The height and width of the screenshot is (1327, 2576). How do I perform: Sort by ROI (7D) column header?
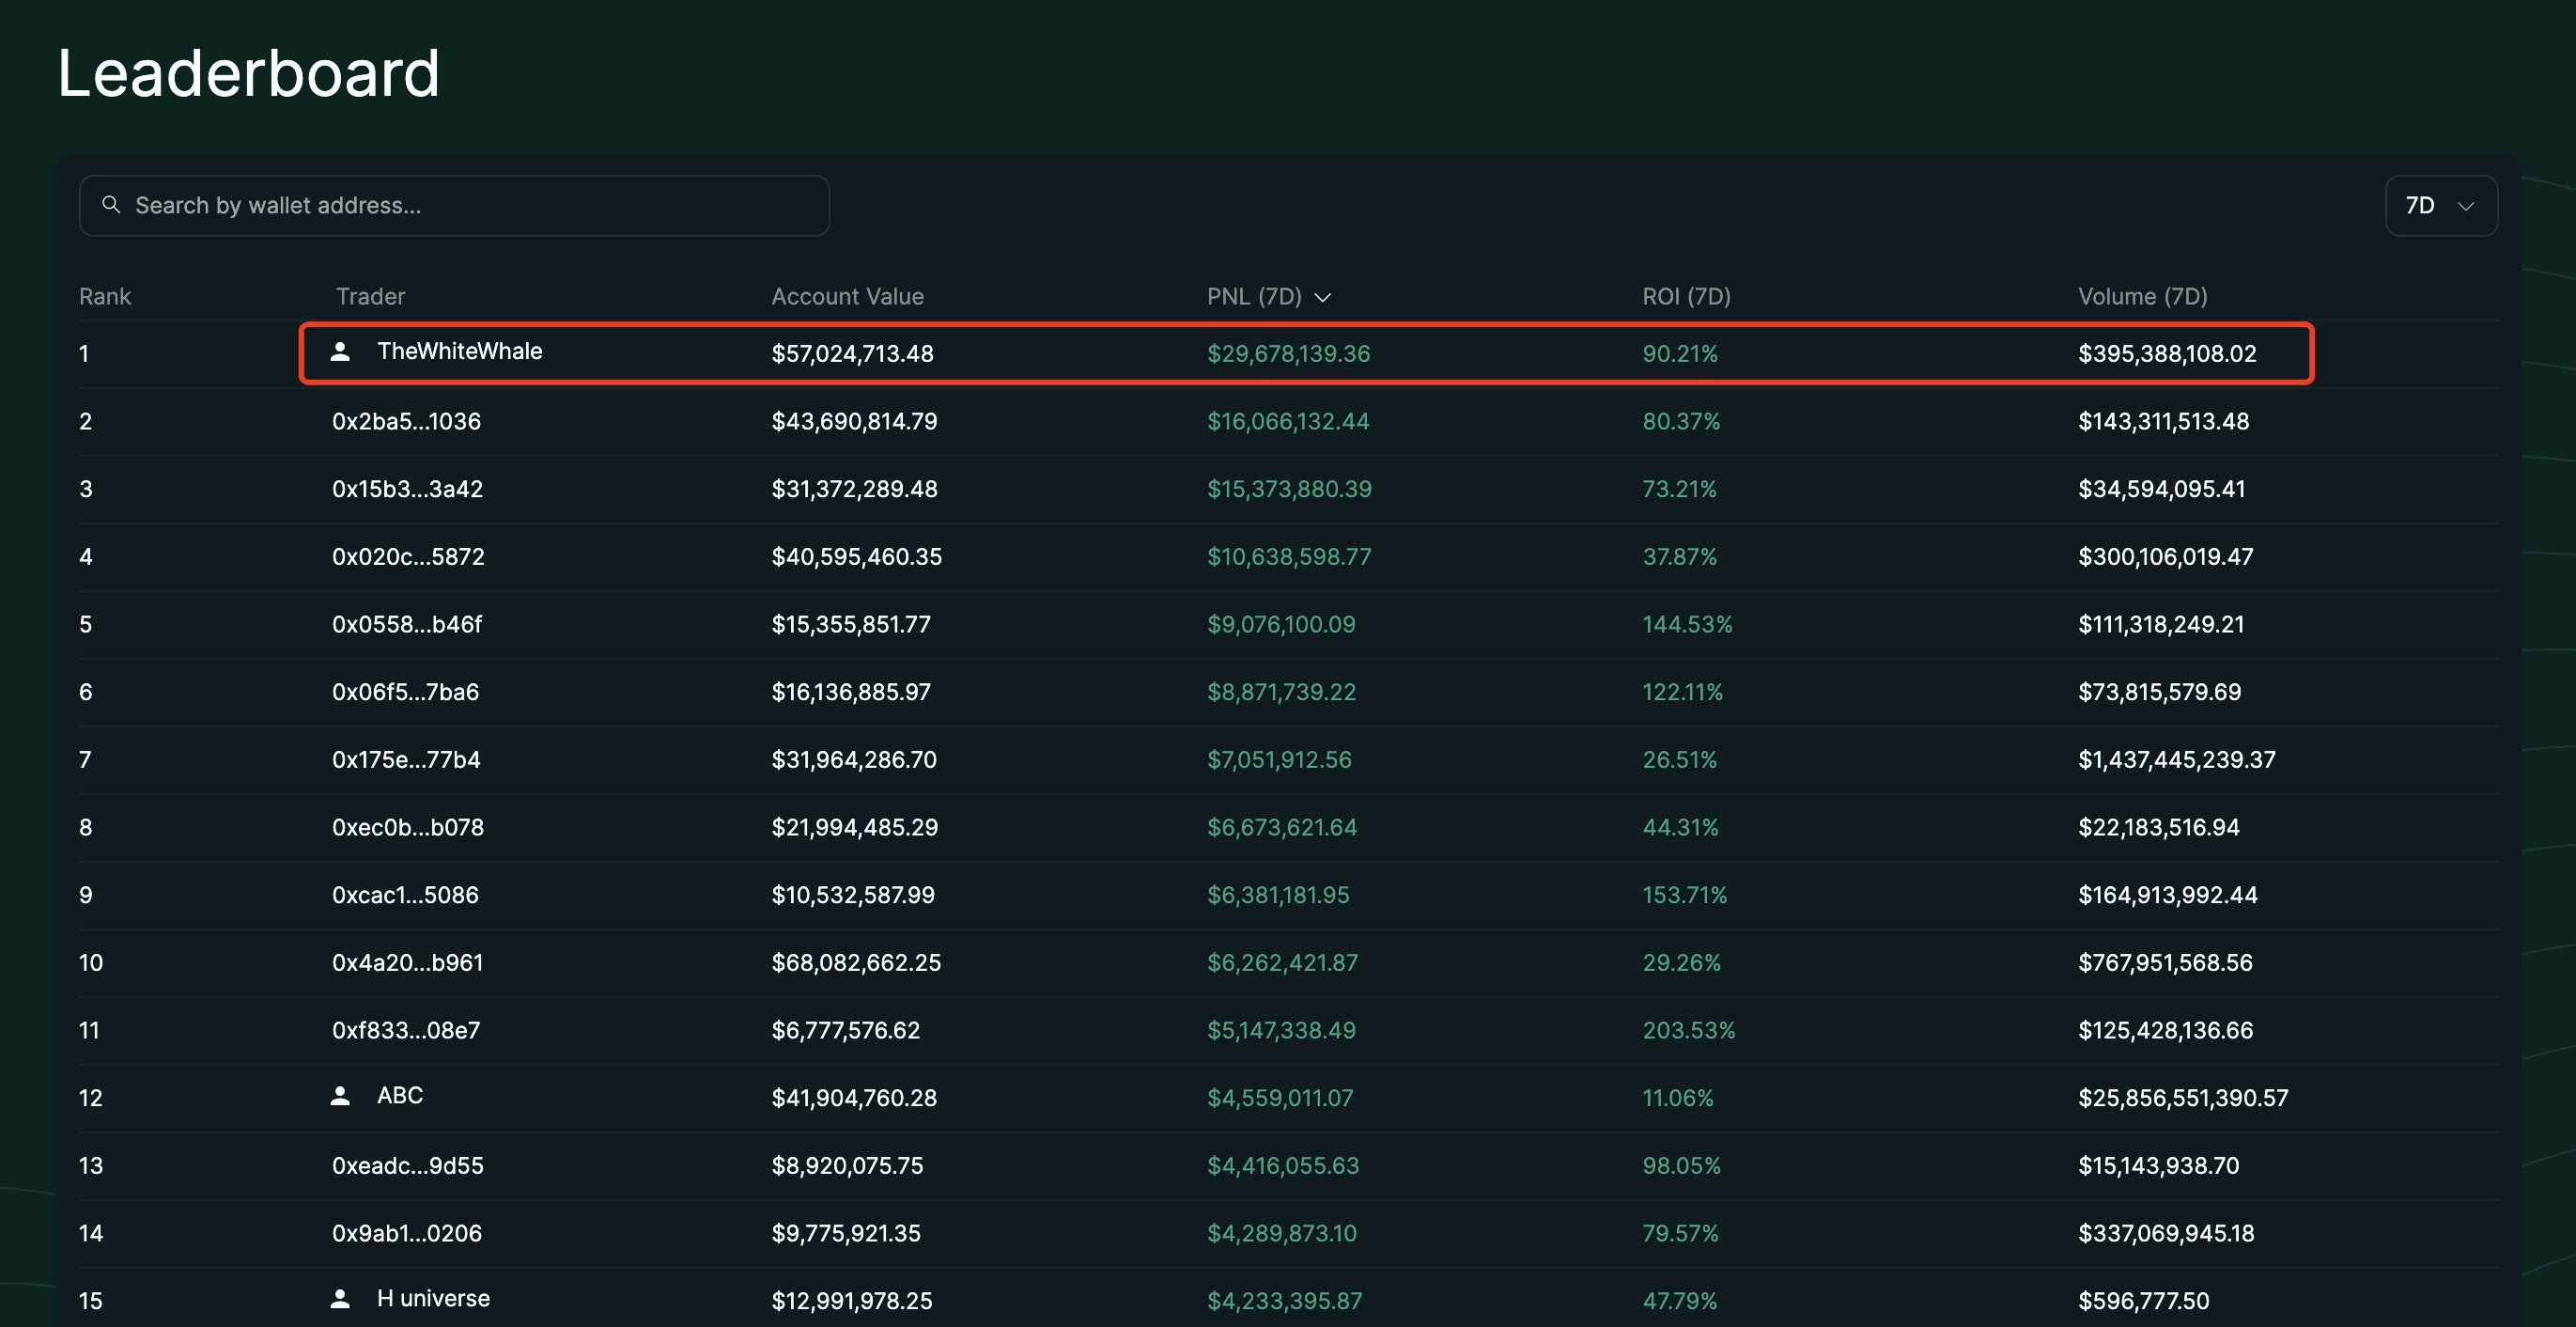(x=1686, y=297)
